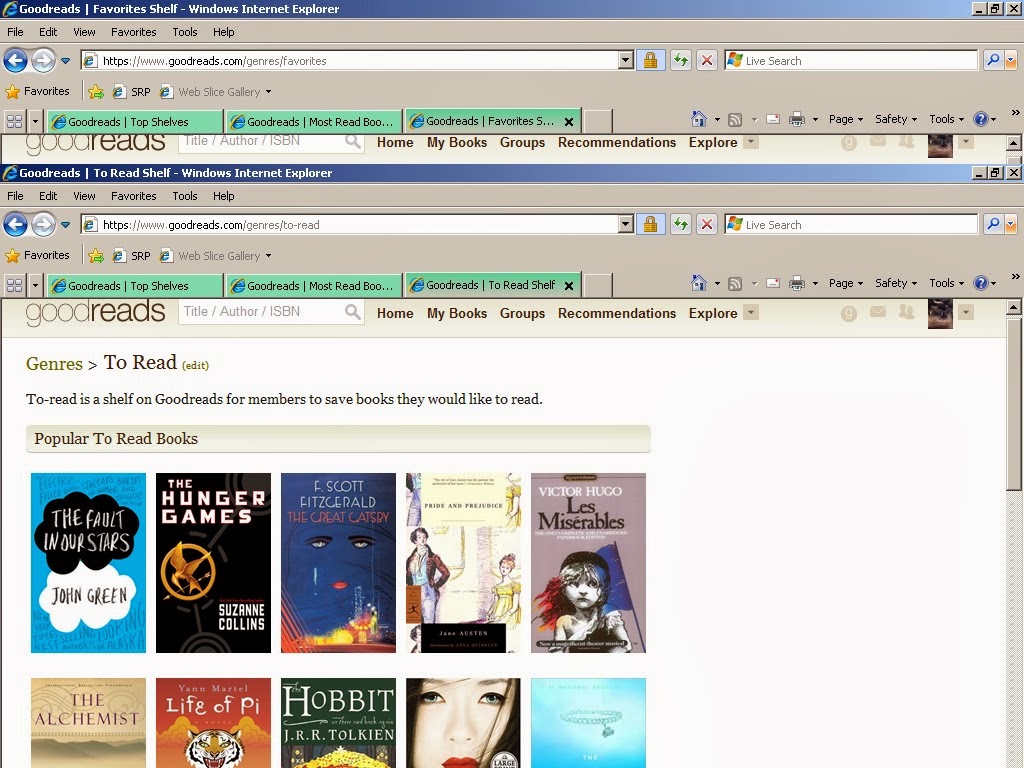Click Add to Favorites Bar star in To Read window

[96, 255]
